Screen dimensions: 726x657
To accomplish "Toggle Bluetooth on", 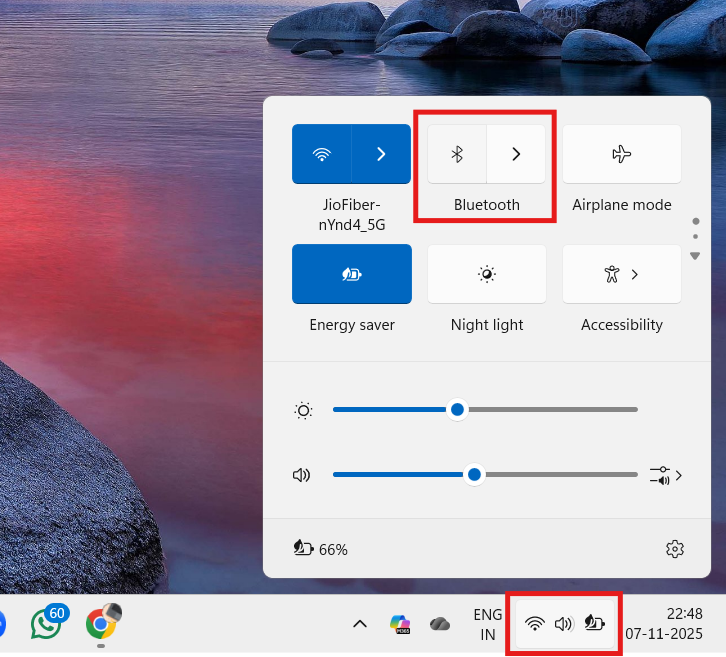I will [x=457, y=154].
